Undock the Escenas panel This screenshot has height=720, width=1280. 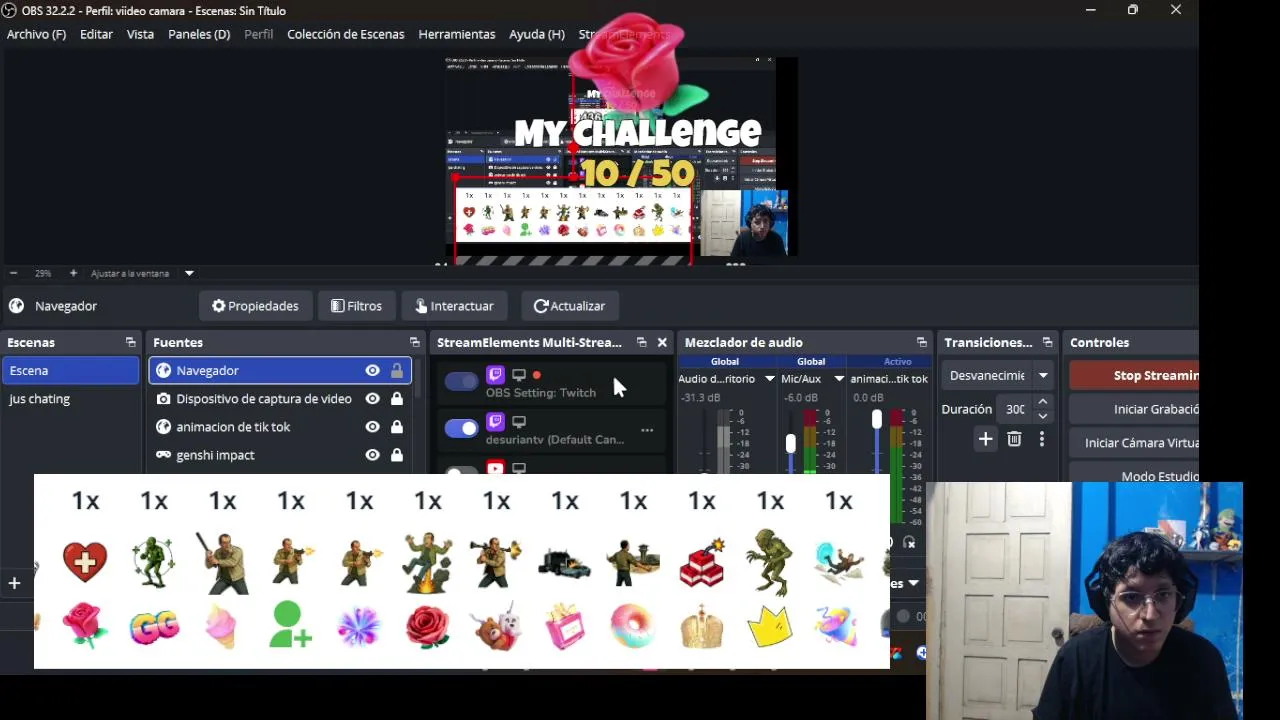click(130, 342)
